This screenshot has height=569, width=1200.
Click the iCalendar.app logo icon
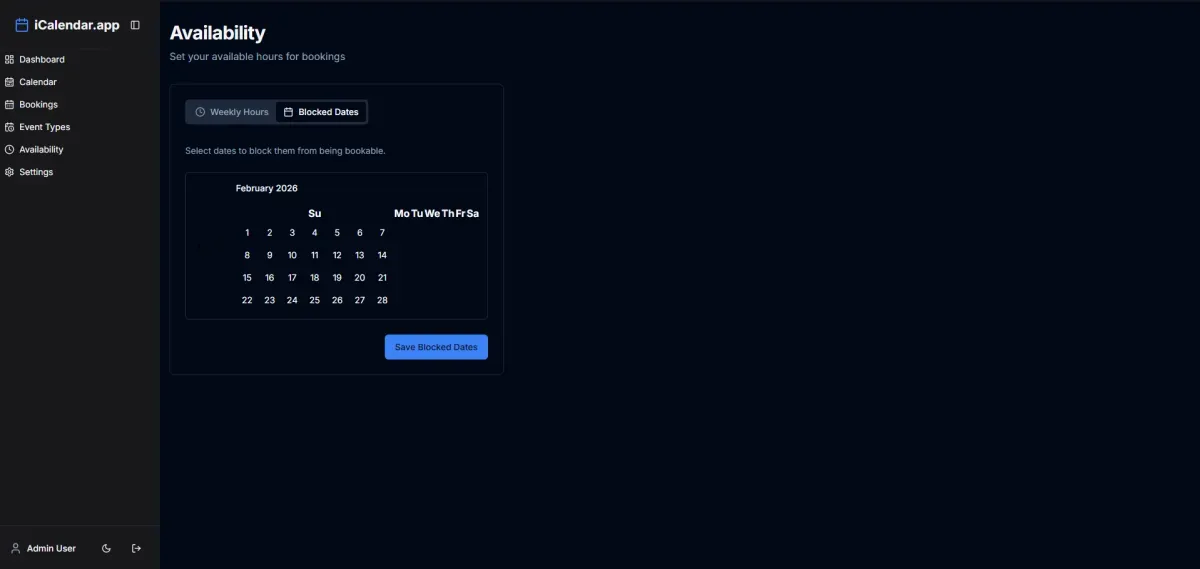coord(22,25)
